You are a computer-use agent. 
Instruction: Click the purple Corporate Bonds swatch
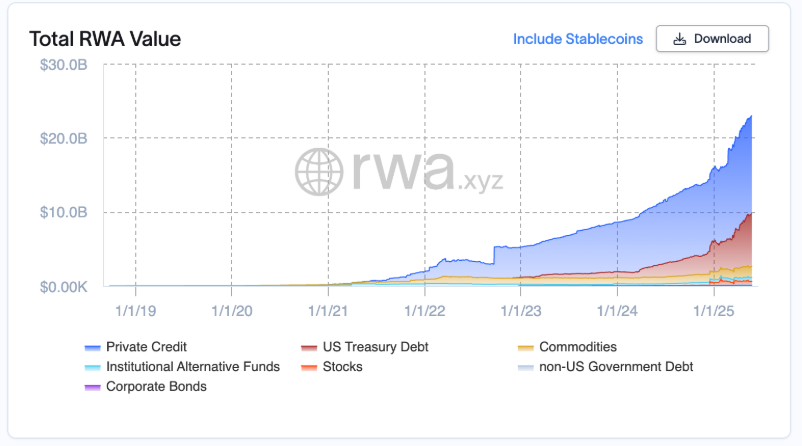coord(93,387)
